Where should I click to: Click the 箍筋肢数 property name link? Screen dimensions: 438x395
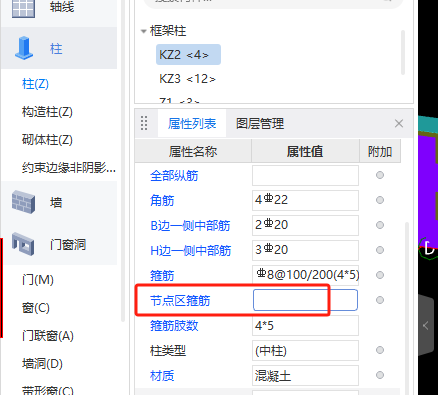(174, 325)
